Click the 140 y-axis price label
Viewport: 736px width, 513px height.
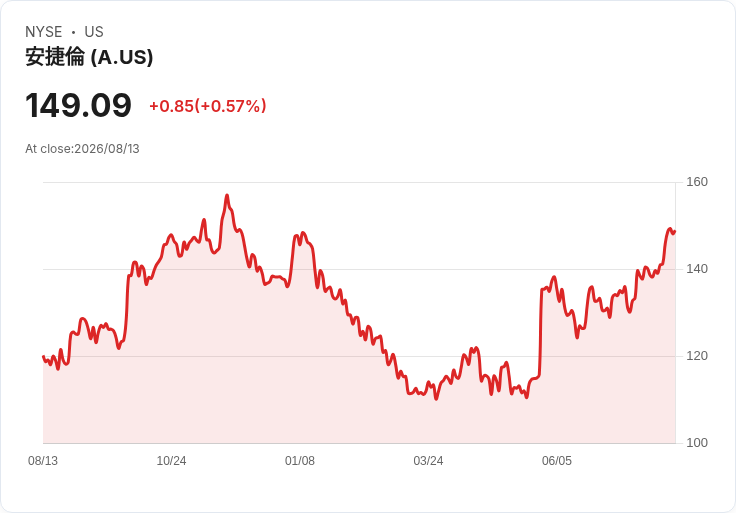pyautogui.click(x=697, y=269)
